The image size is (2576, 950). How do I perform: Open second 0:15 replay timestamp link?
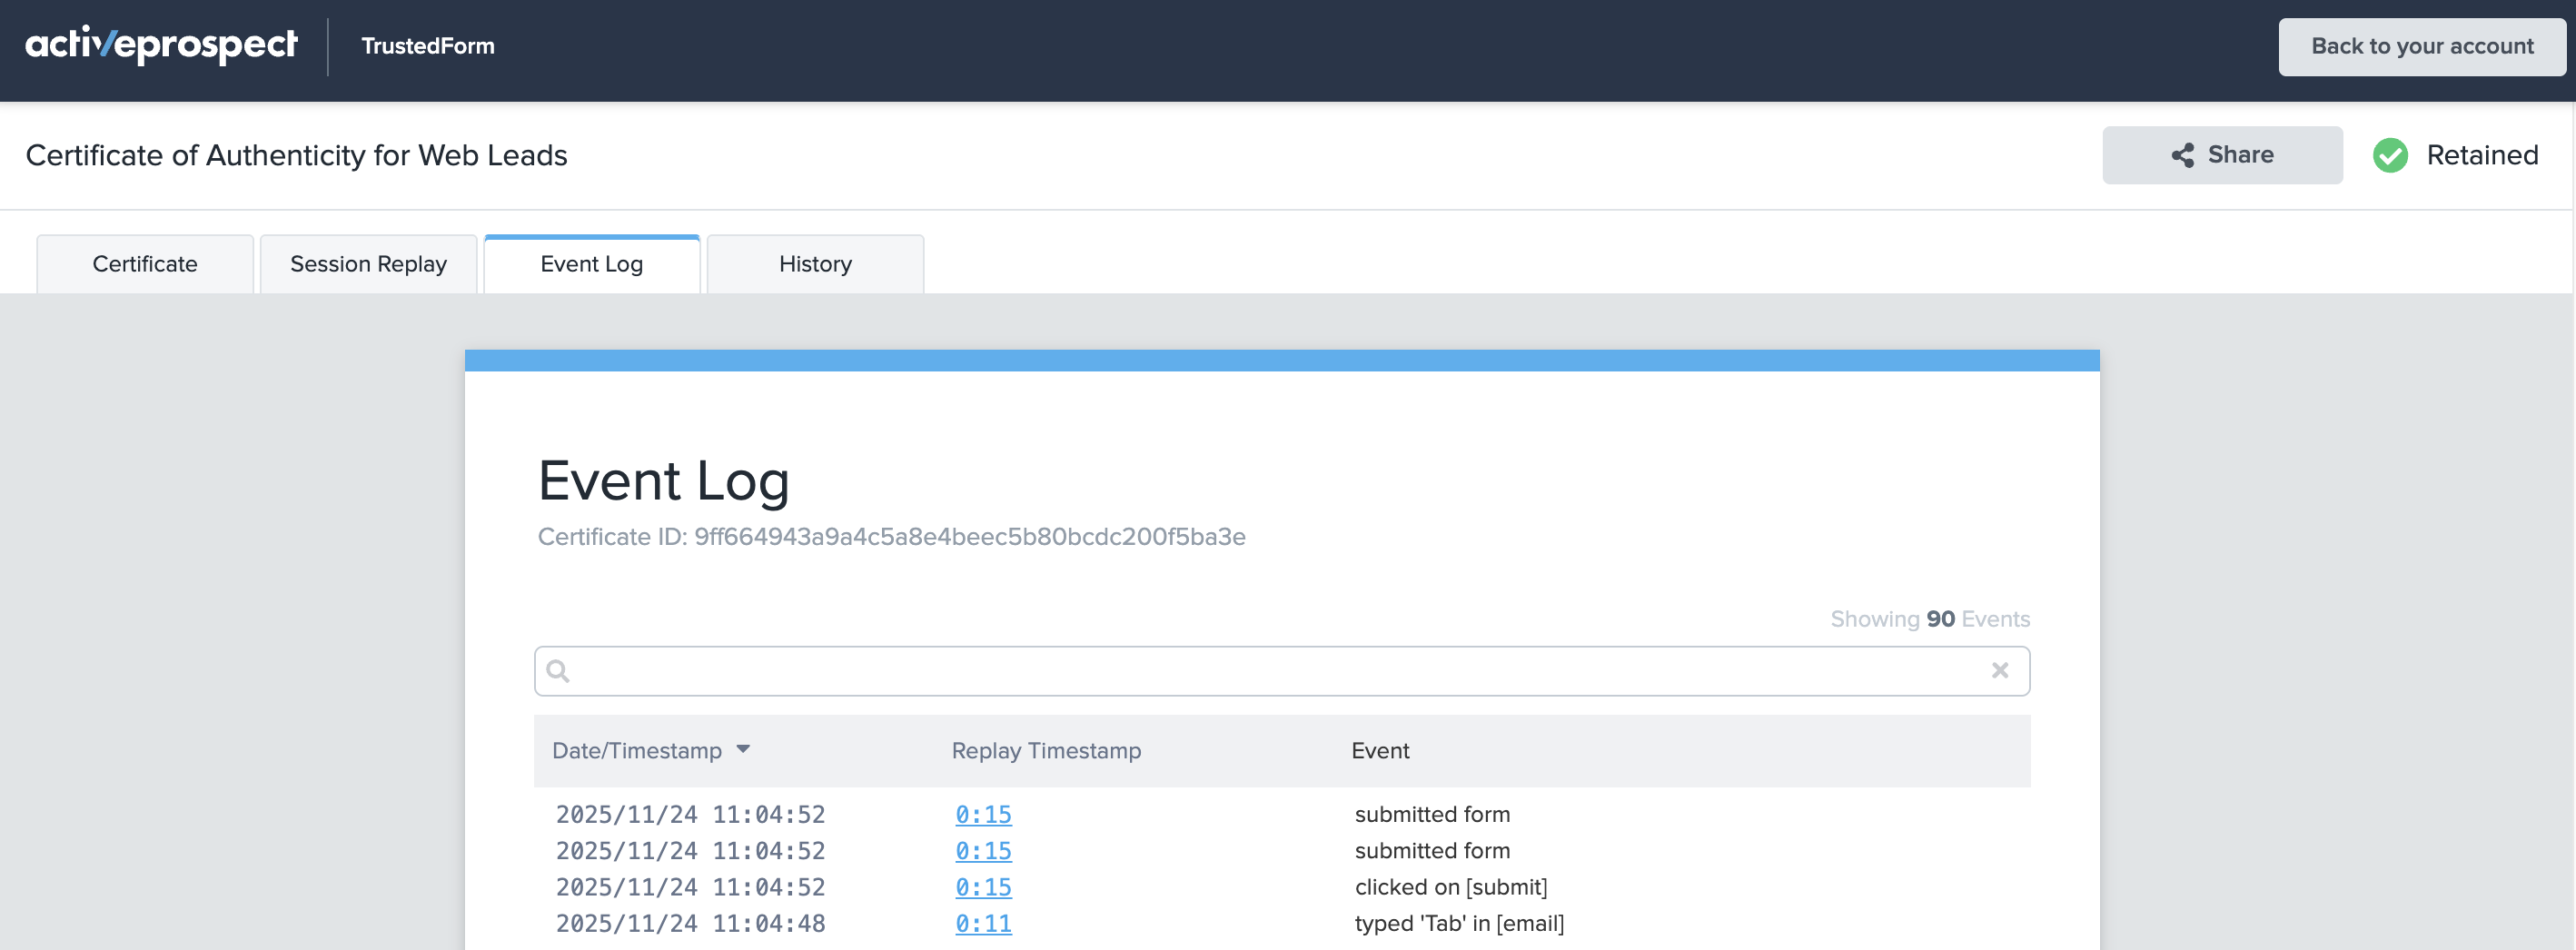(983, 851)
